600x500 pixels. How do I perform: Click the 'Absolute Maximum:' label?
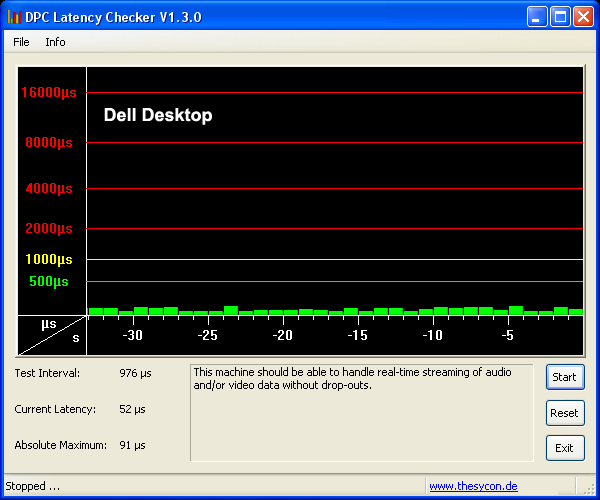(x=61, y=445)
